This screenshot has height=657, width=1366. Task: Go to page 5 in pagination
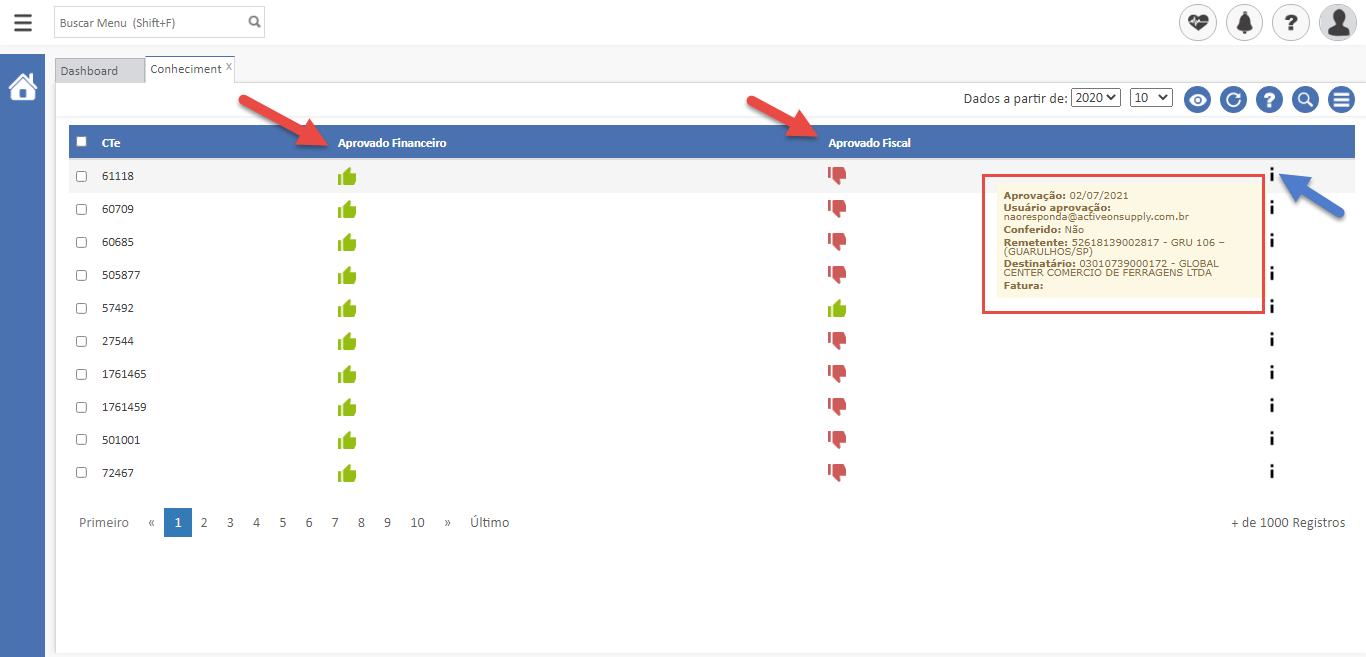(x=282, y=522)
